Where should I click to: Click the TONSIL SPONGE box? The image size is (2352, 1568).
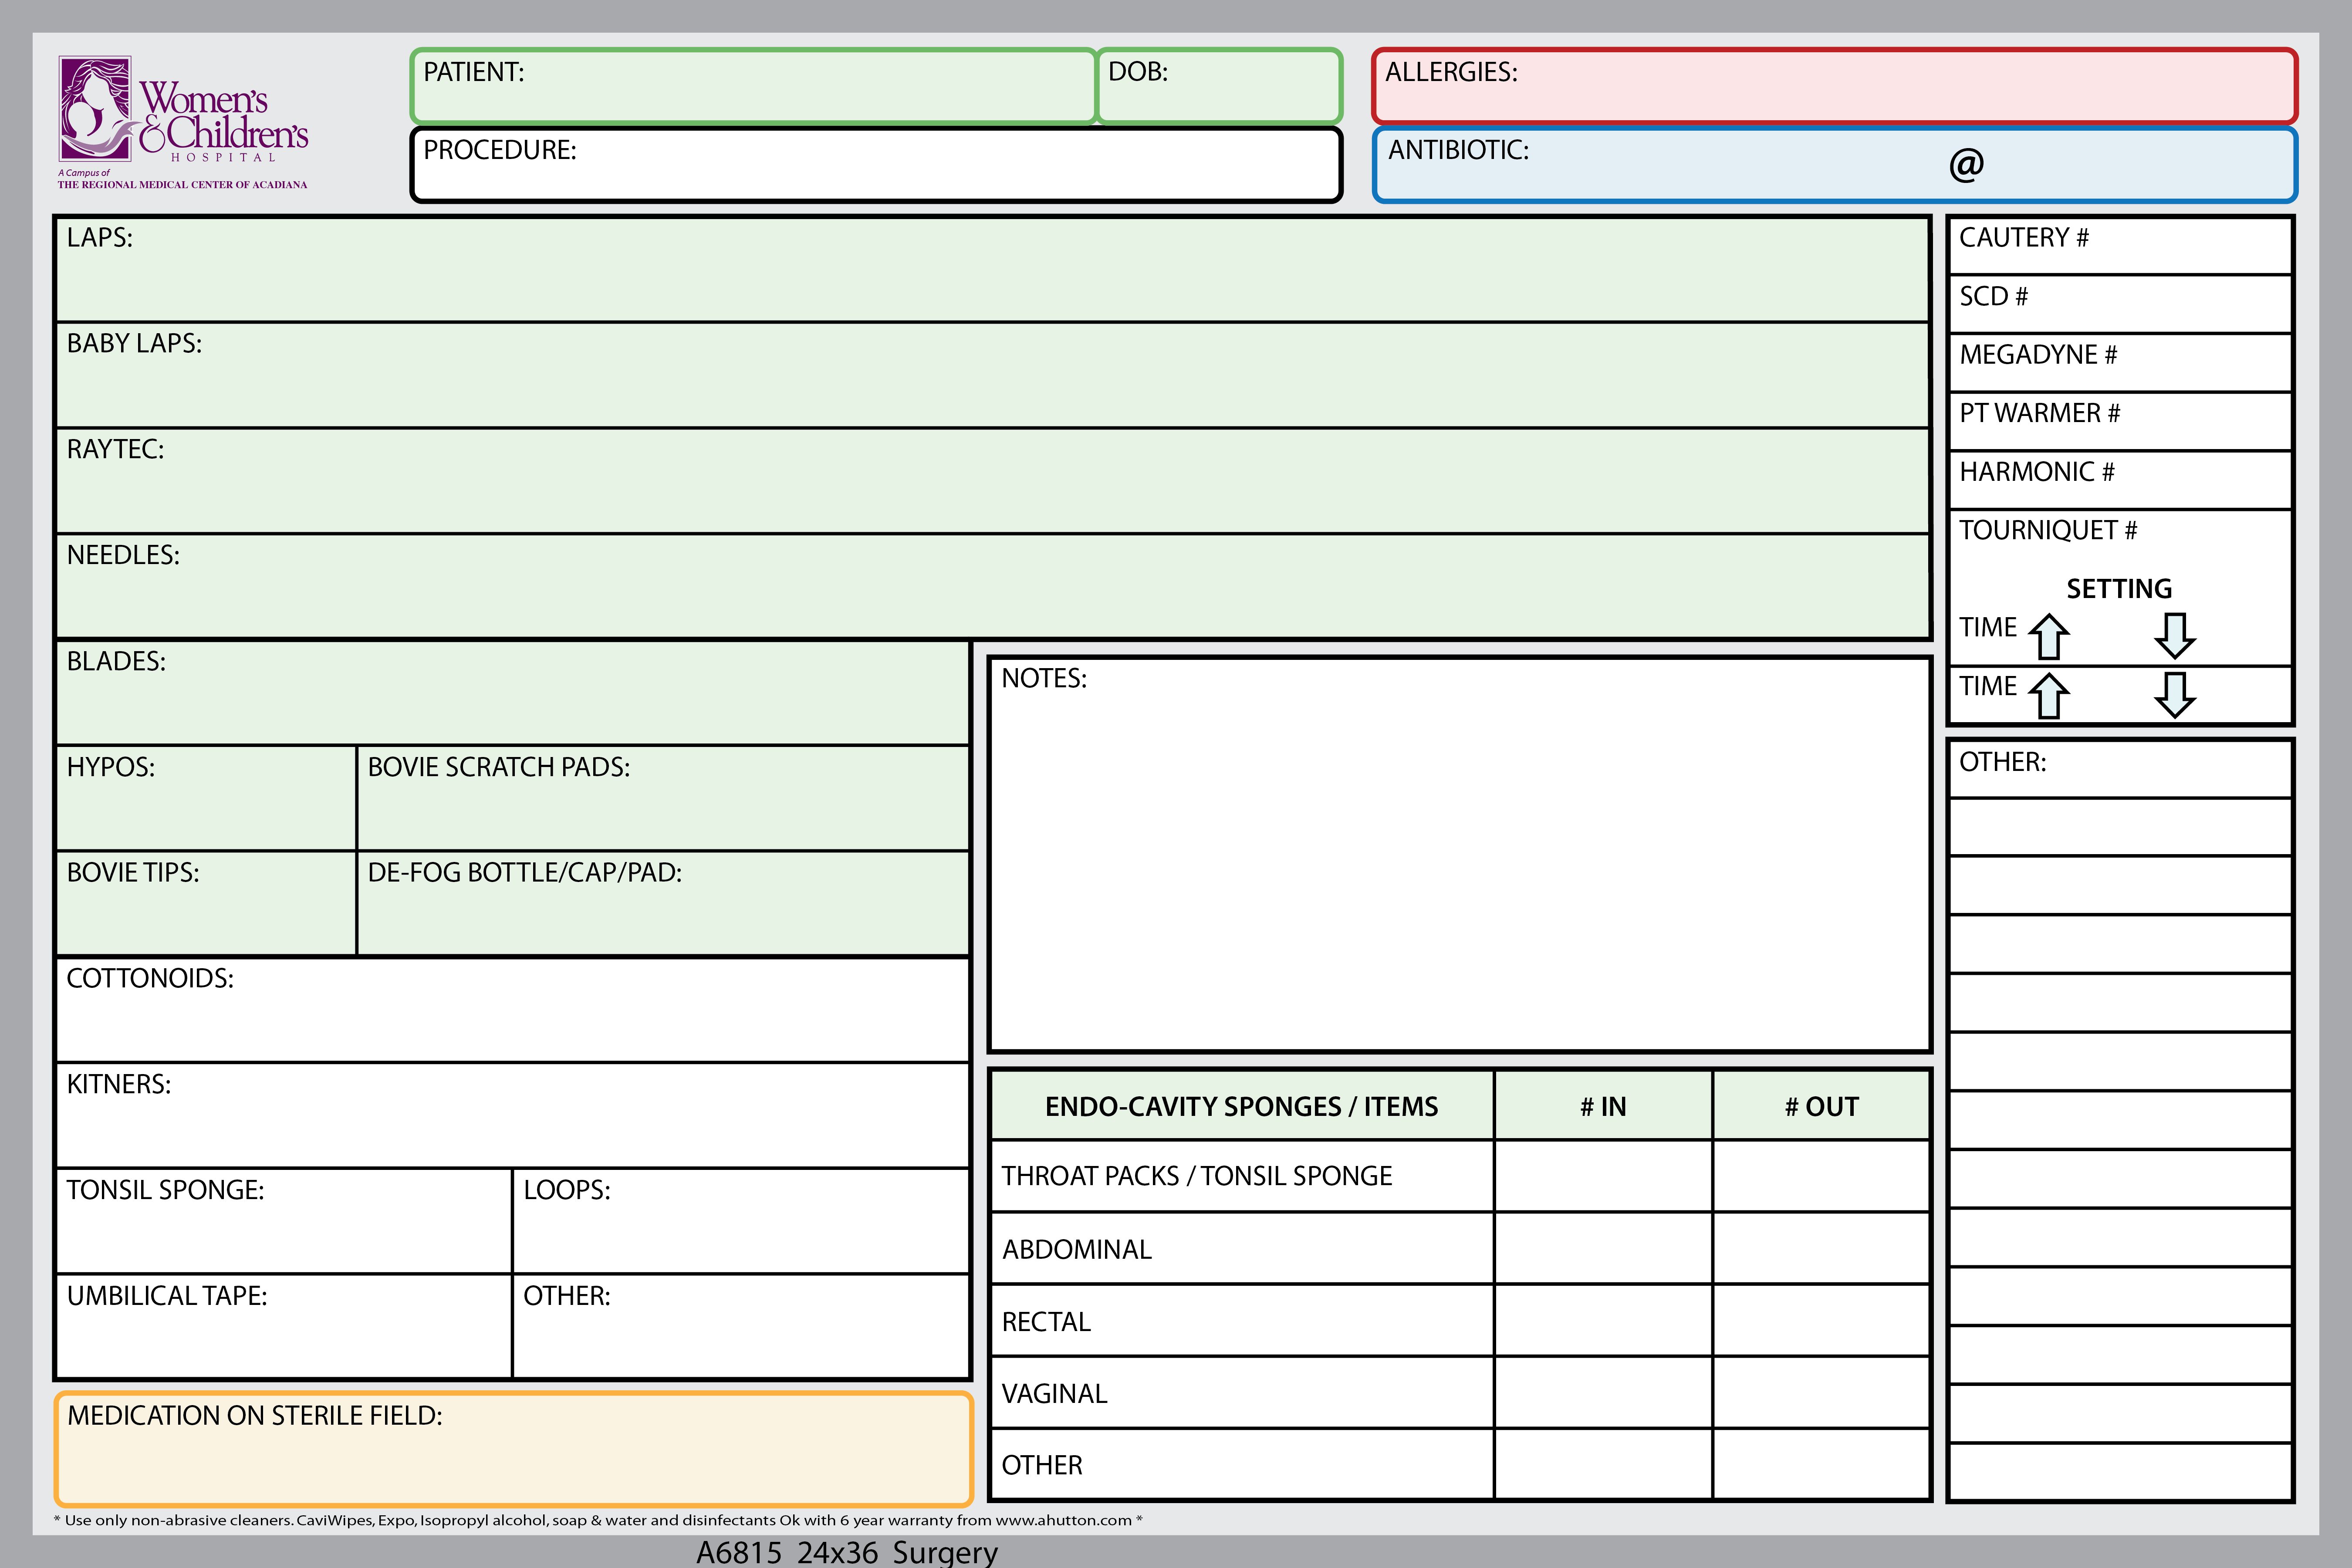coord(284,1221)
